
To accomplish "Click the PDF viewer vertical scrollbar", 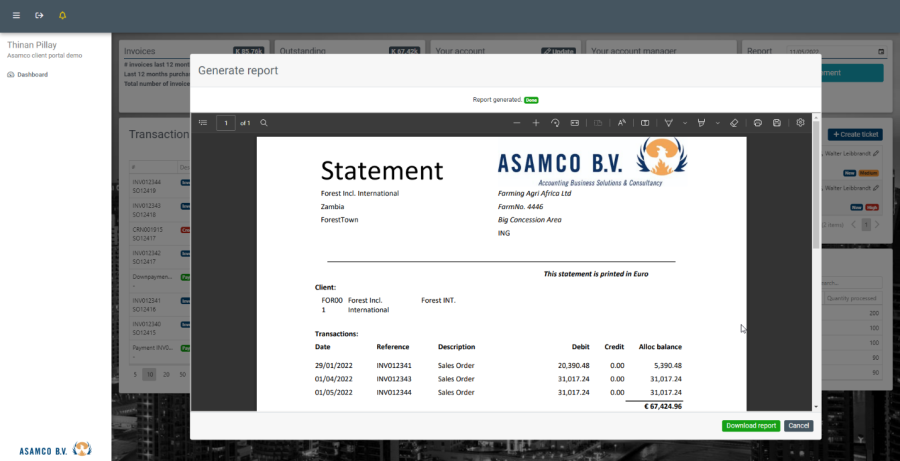I will (816, 200).
